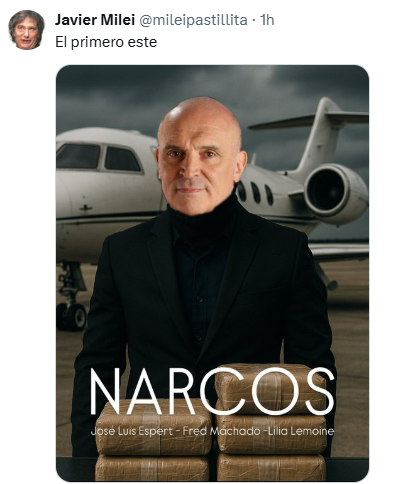
Task: Click the jet engine in the poster
Action: coord(334,193)
